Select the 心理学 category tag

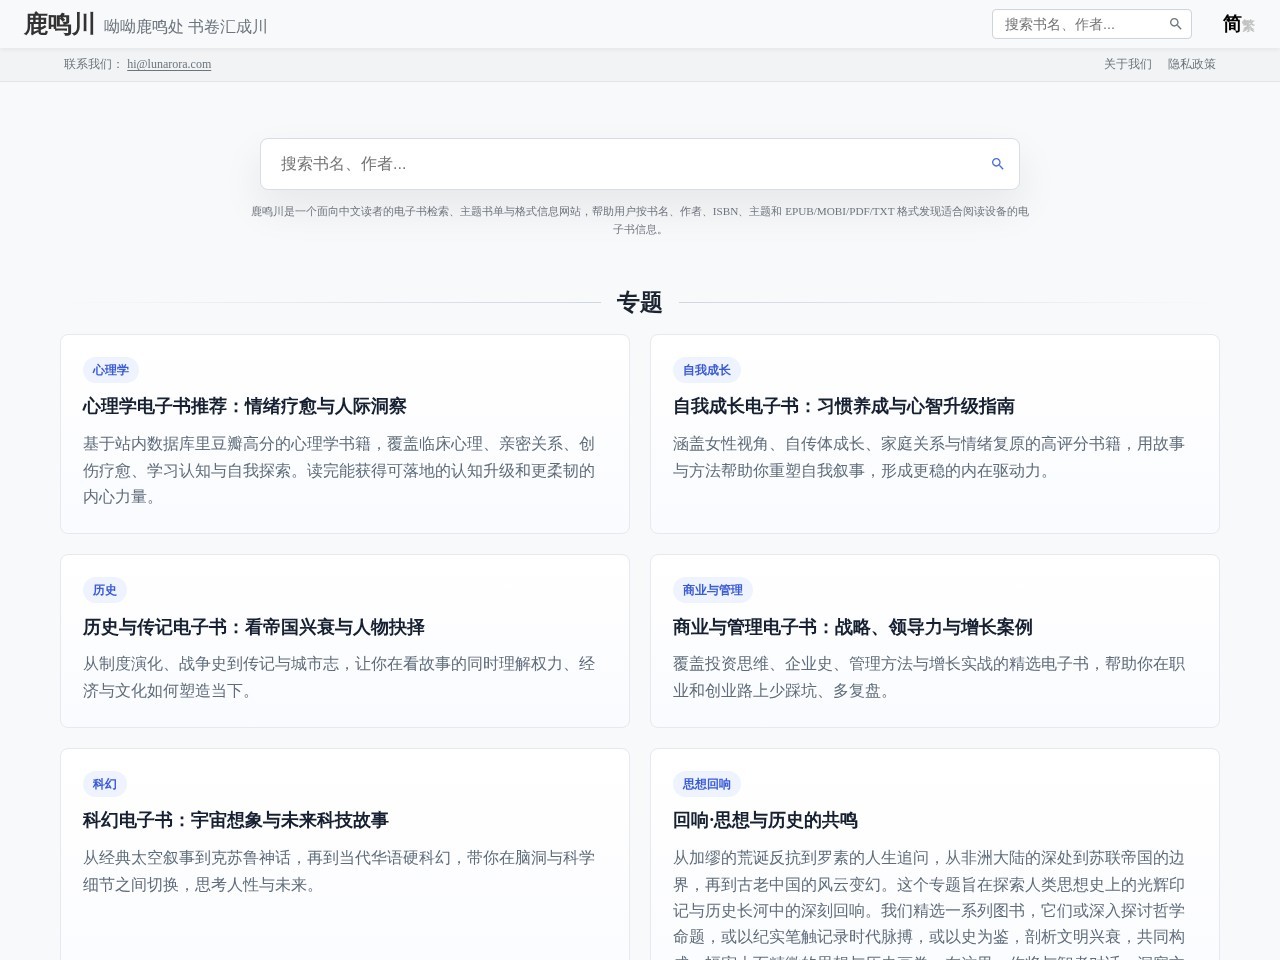click(x=111, y=370)
